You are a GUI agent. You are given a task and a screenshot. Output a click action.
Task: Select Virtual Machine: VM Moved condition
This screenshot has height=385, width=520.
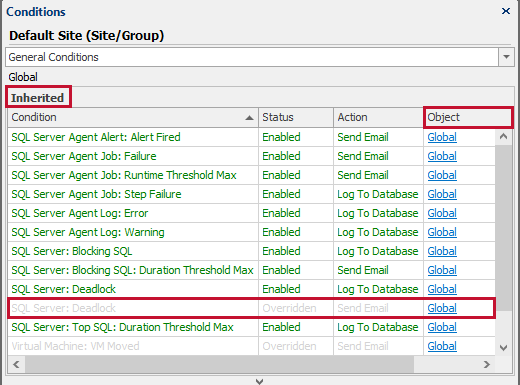point(75,346)
